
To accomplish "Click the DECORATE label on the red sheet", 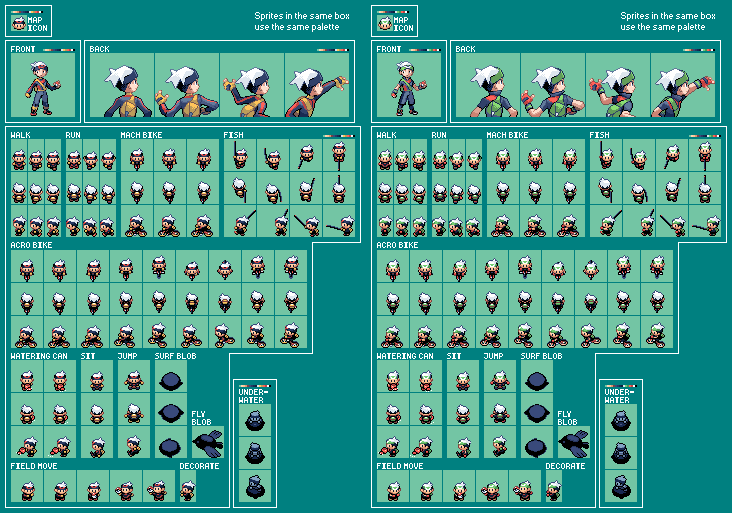I will 199,466.
